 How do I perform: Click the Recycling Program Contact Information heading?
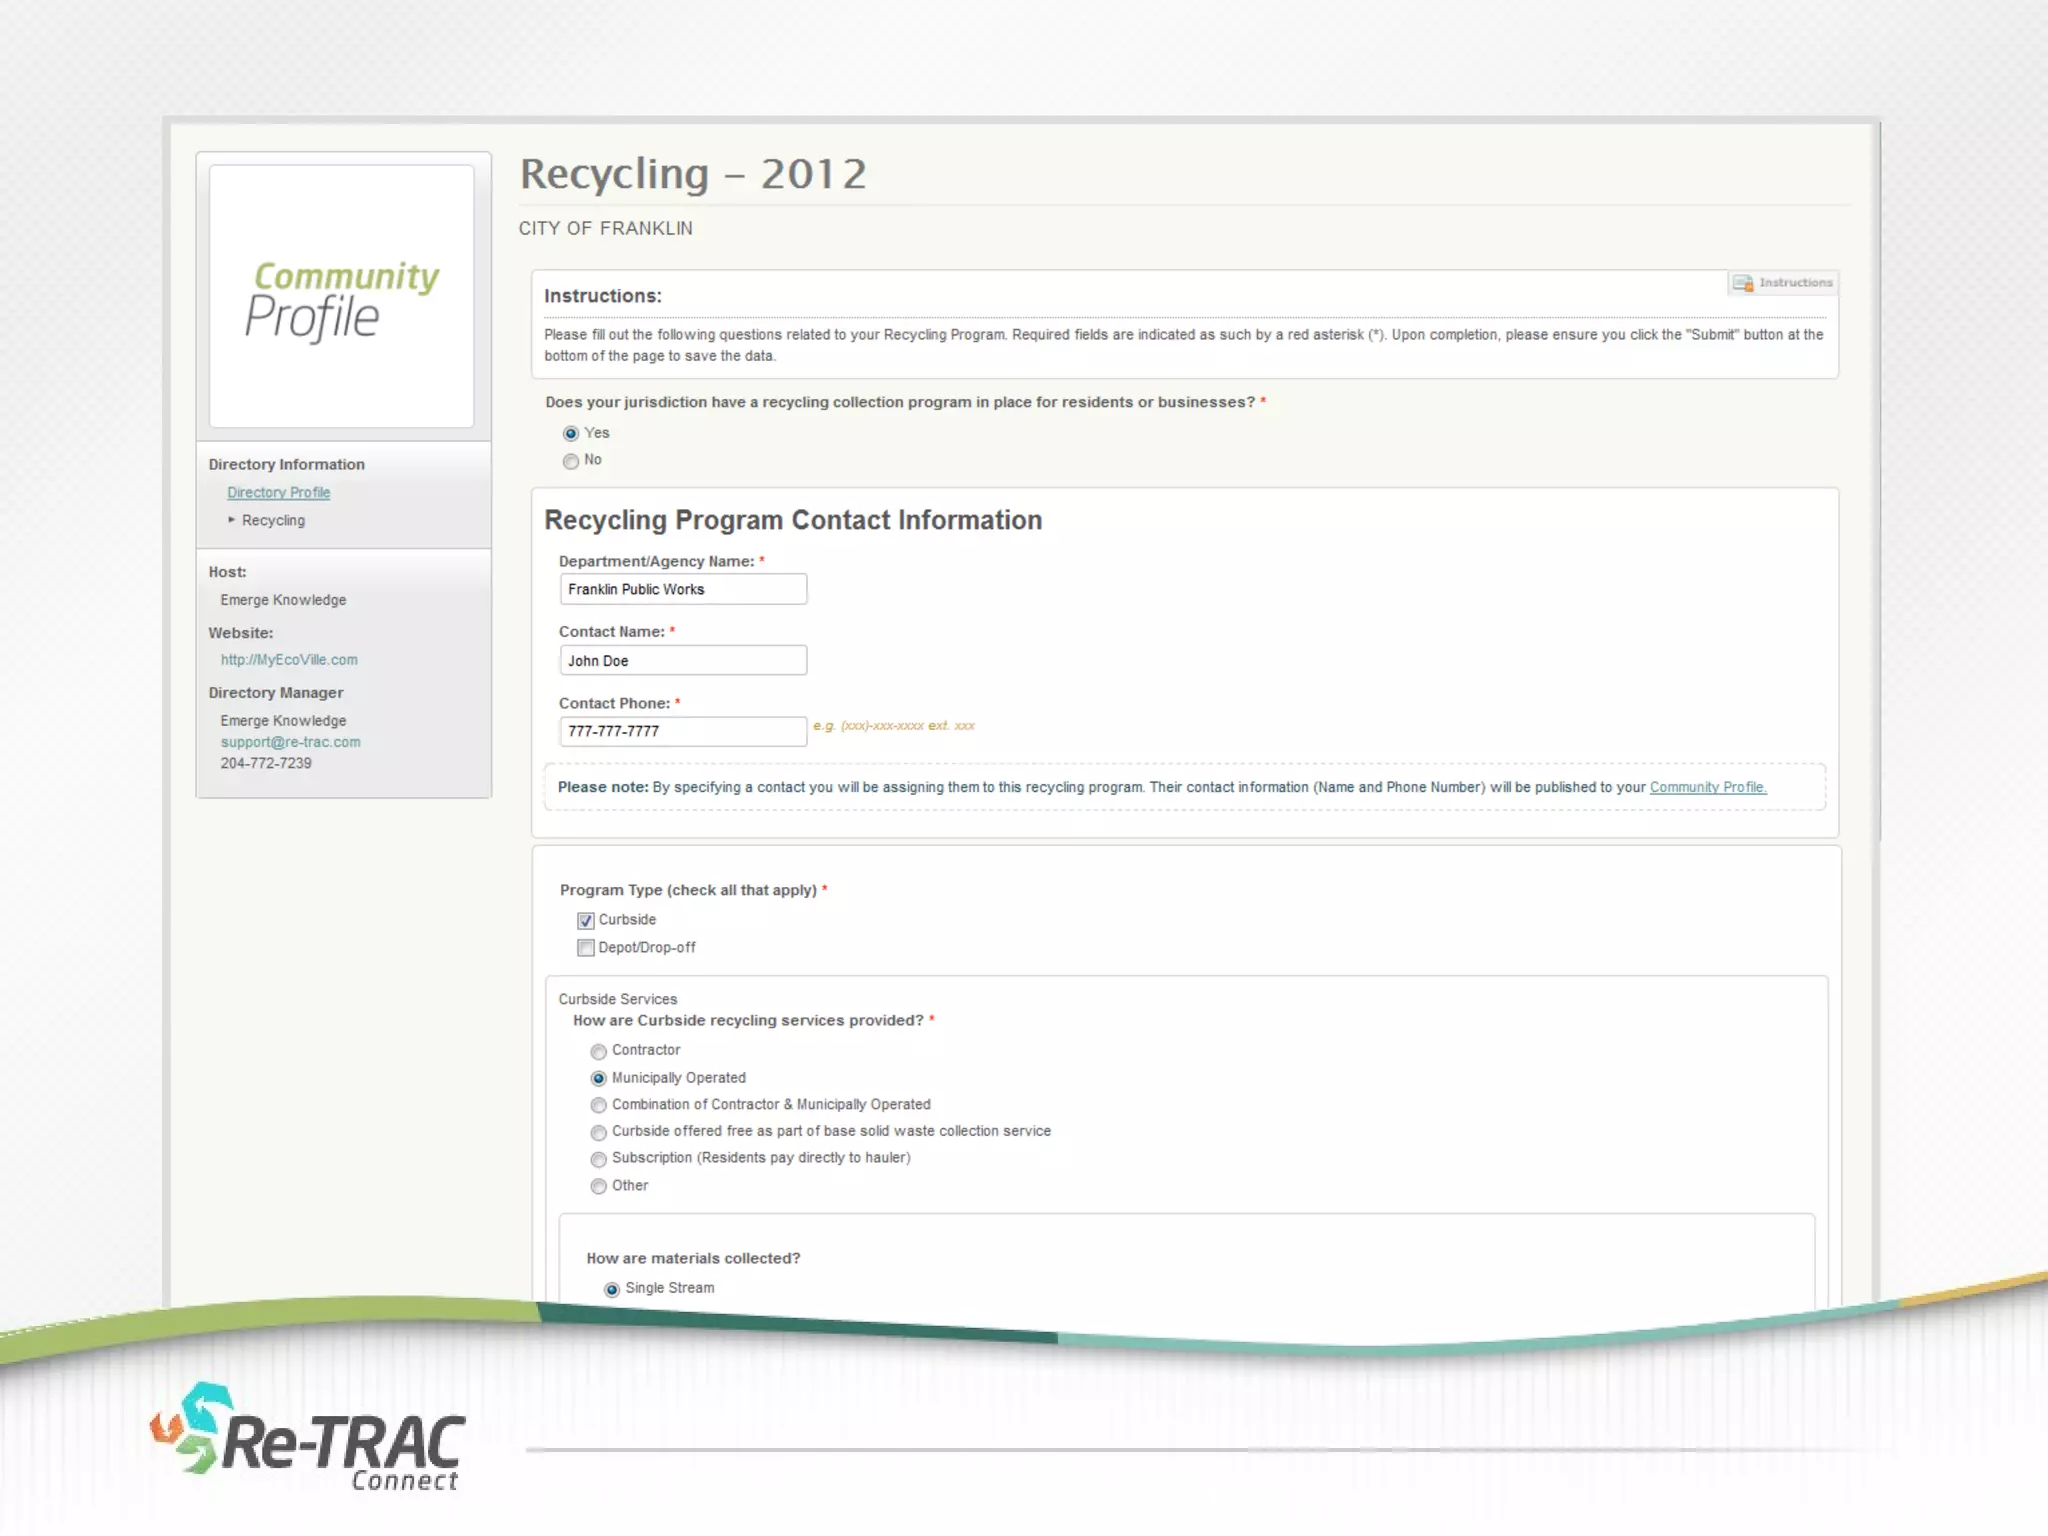[793, 520]
